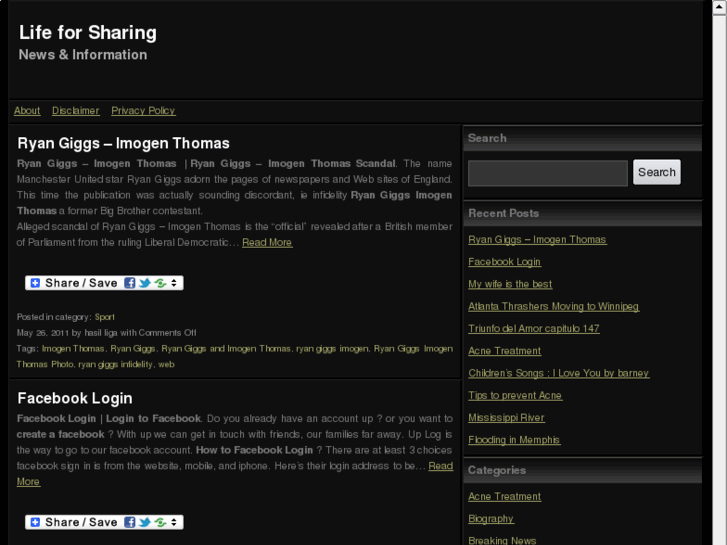This screenshot has width=727, height=545.
Task: Open share dropdown arrows in Facebook Login share bar
Action: pos(174,522)
